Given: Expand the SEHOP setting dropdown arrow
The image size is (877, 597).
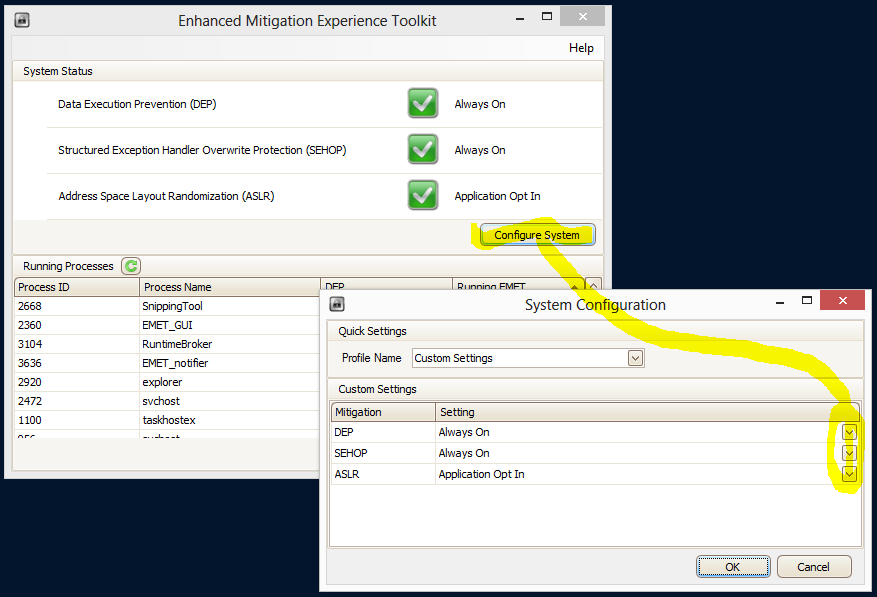Looking at the screenshot, I should pyautogui.click(x=849, y=453).
